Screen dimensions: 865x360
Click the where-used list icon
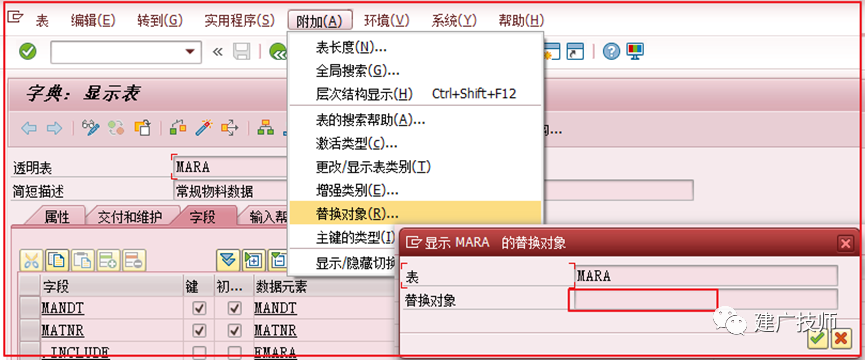(229, 128)
